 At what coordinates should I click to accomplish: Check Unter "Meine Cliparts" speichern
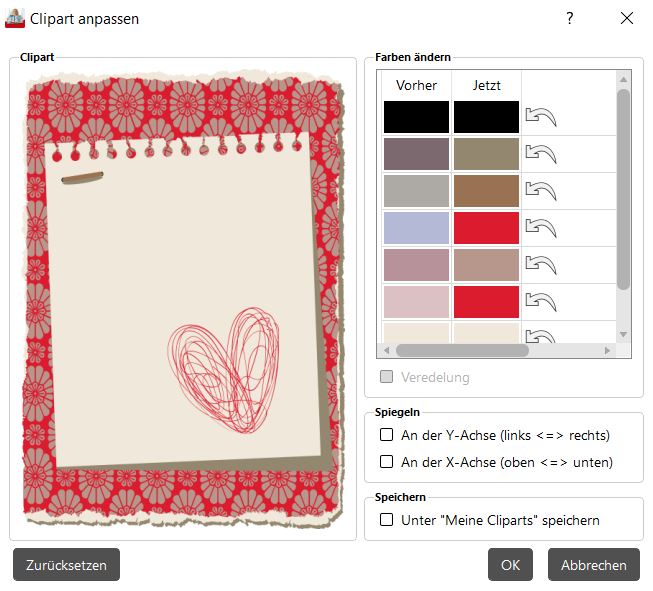tap(387, 520)
